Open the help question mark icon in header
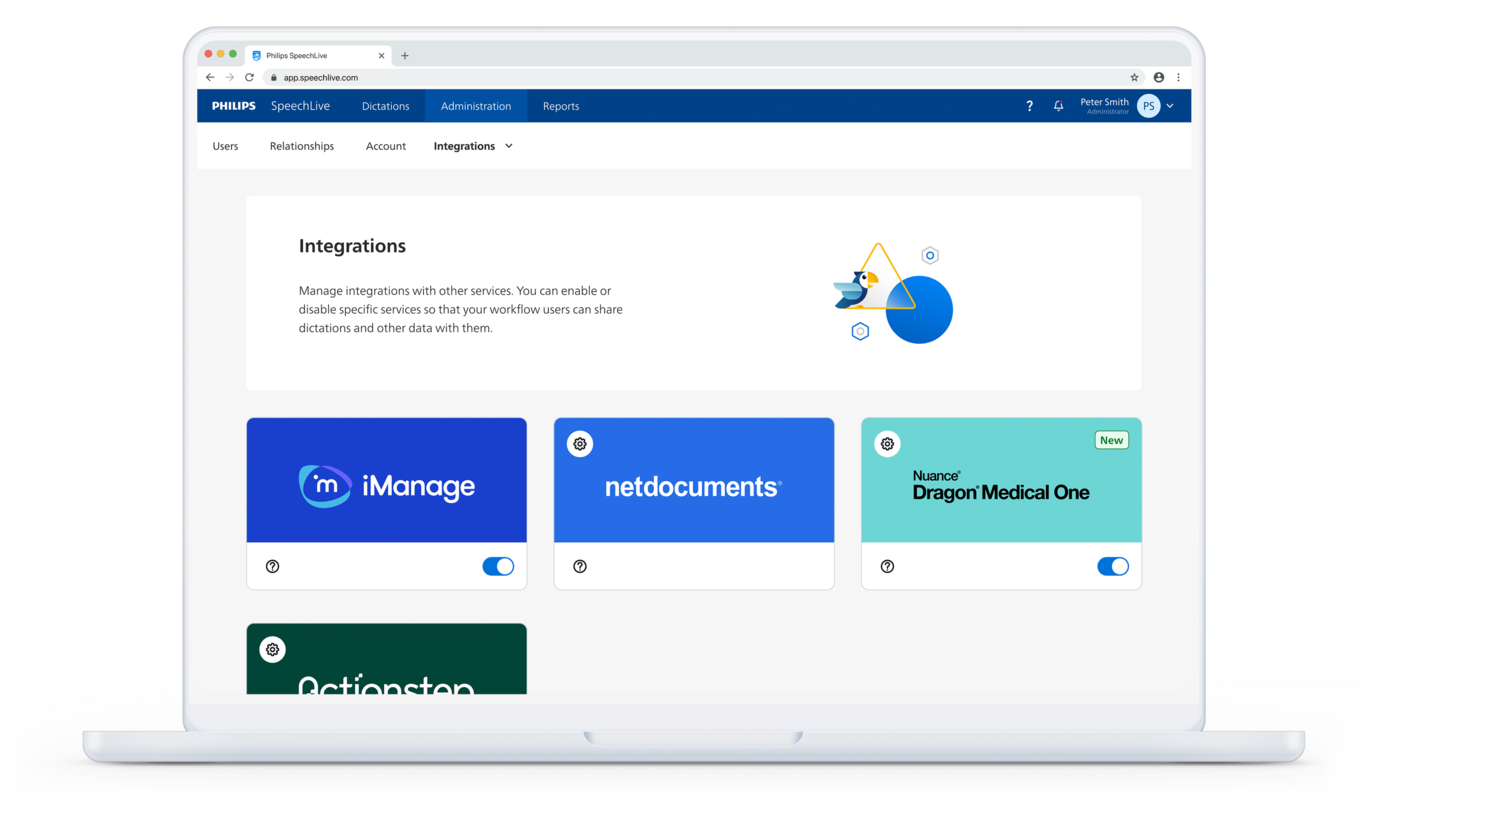1500x818 pixels. 1029,106
